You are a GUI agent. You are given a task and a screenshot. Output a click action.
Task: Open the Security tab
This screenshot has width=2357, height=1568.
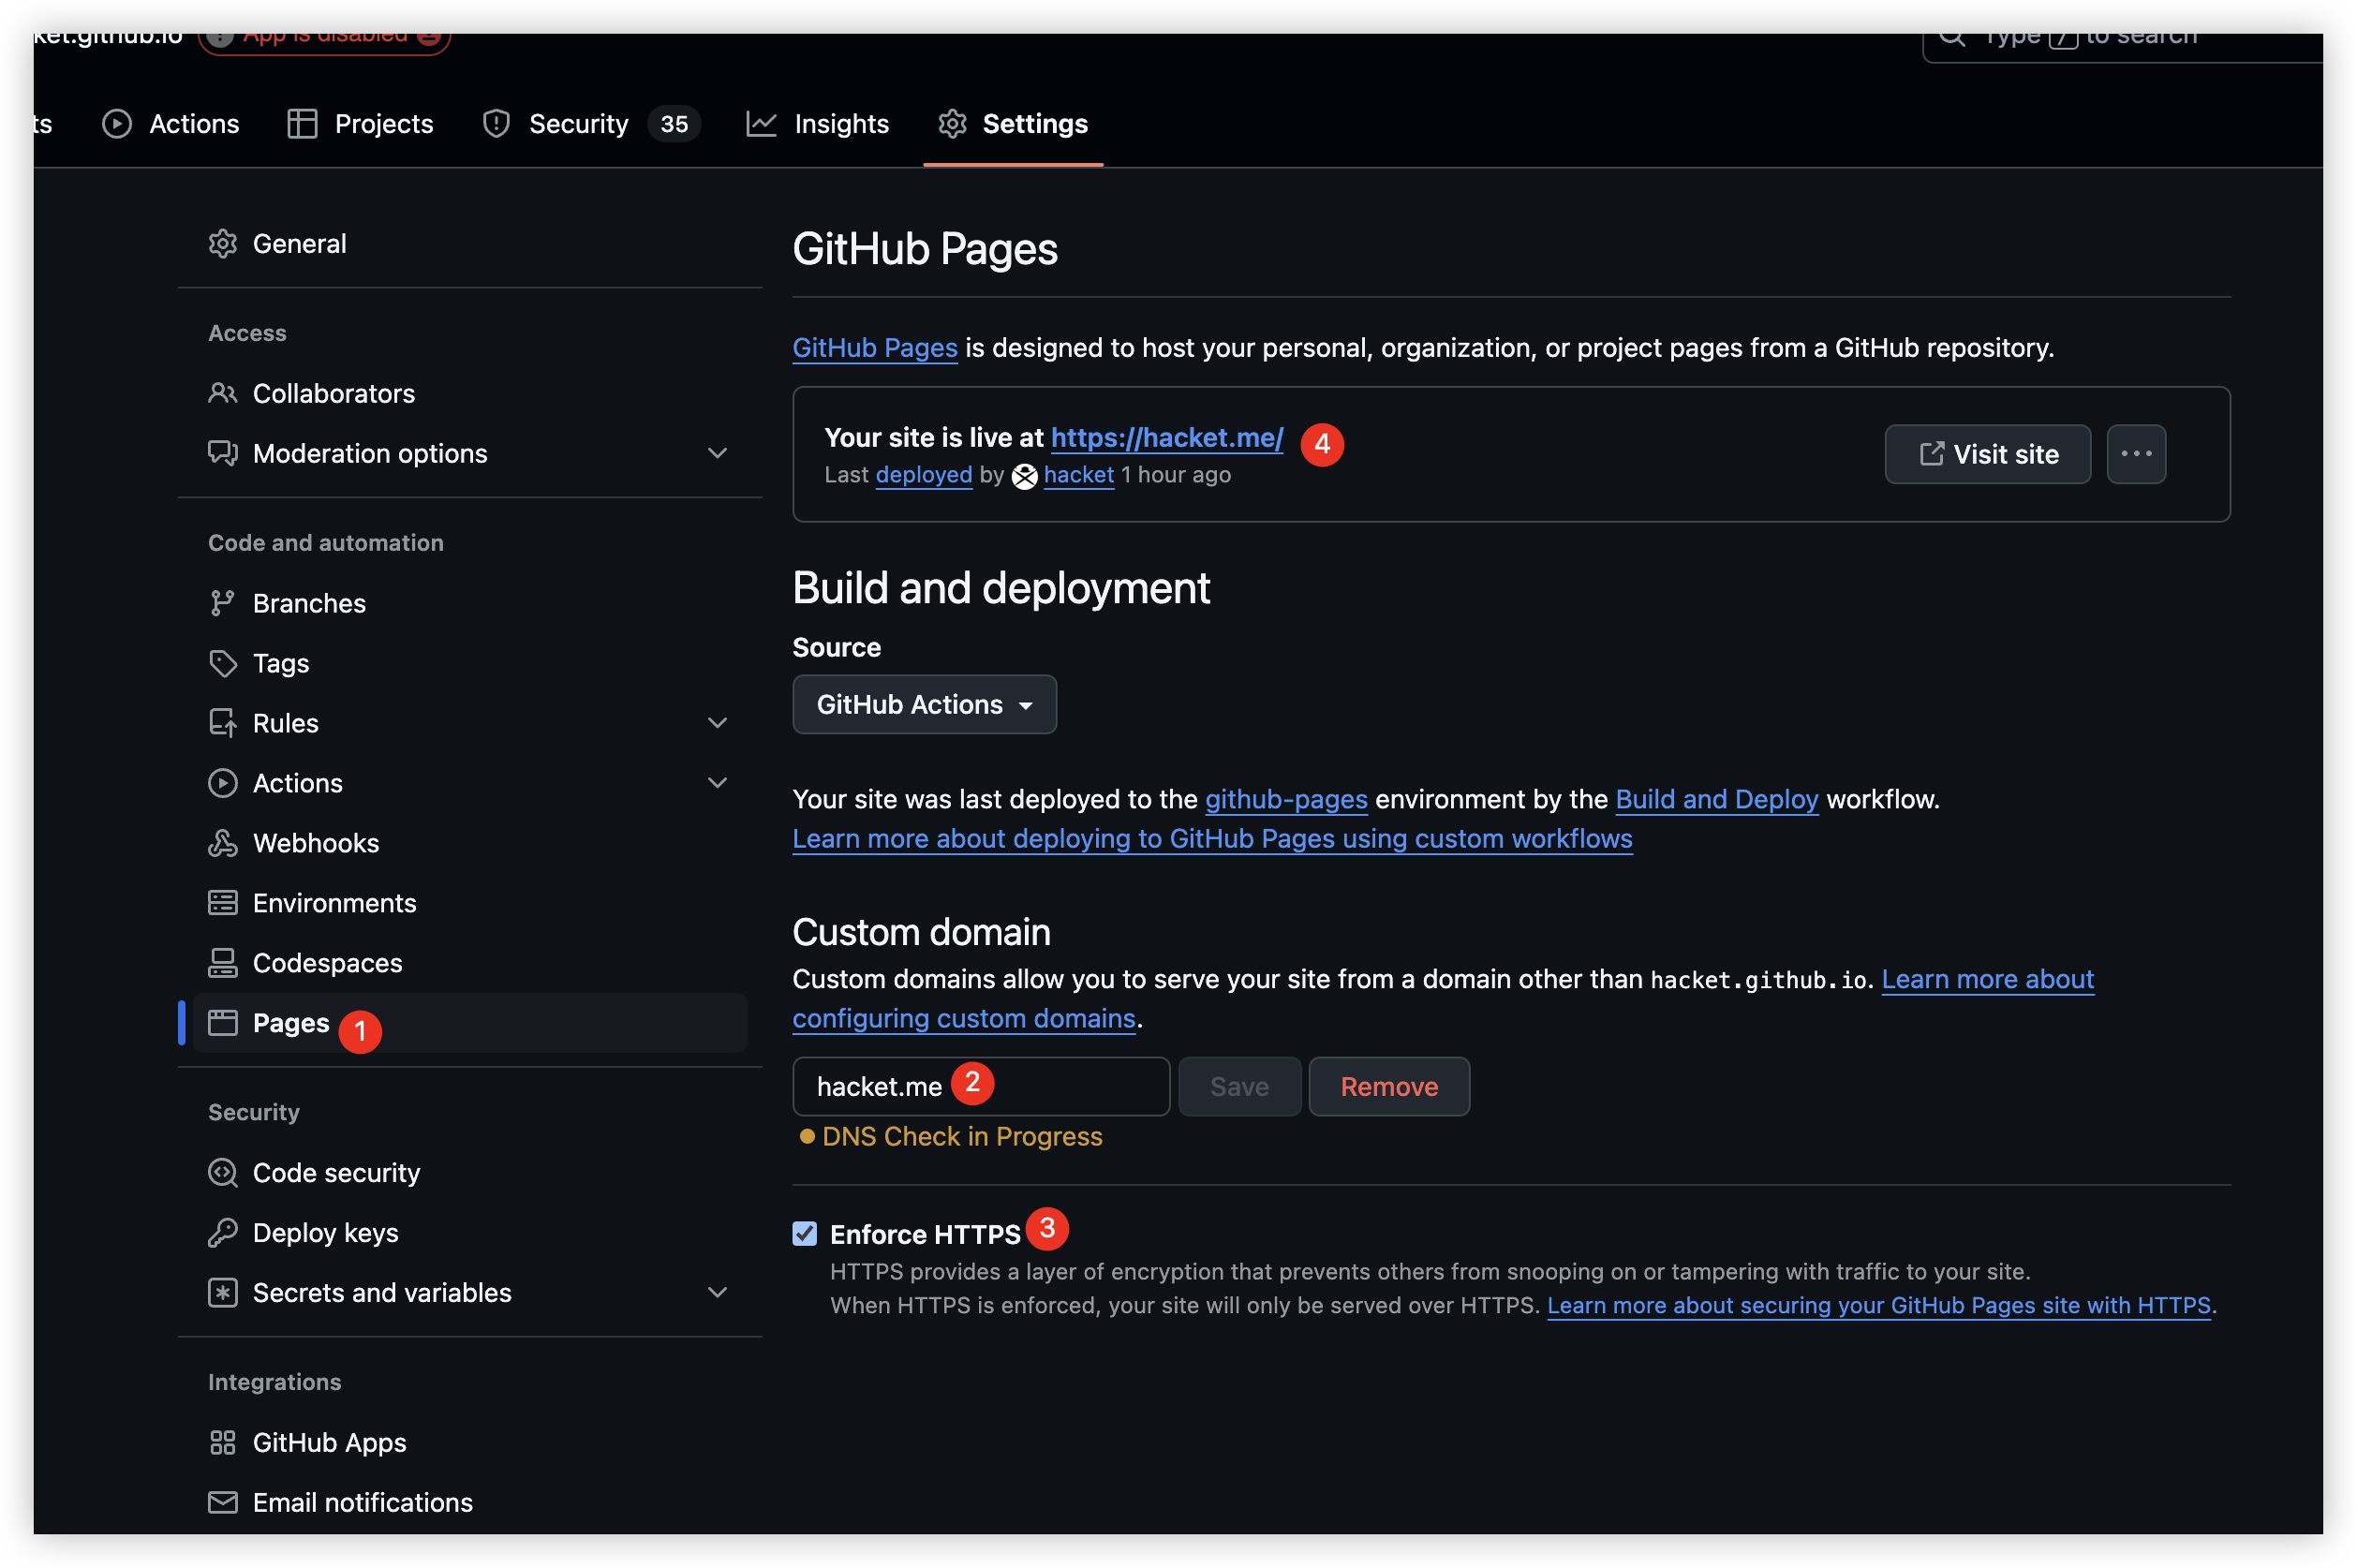591,124
